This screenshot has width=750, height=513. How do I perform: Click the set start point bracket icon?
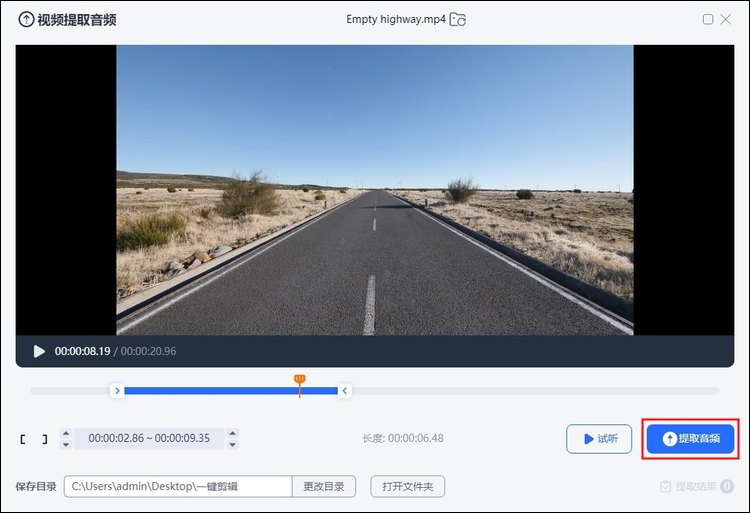tap(23, 439)
